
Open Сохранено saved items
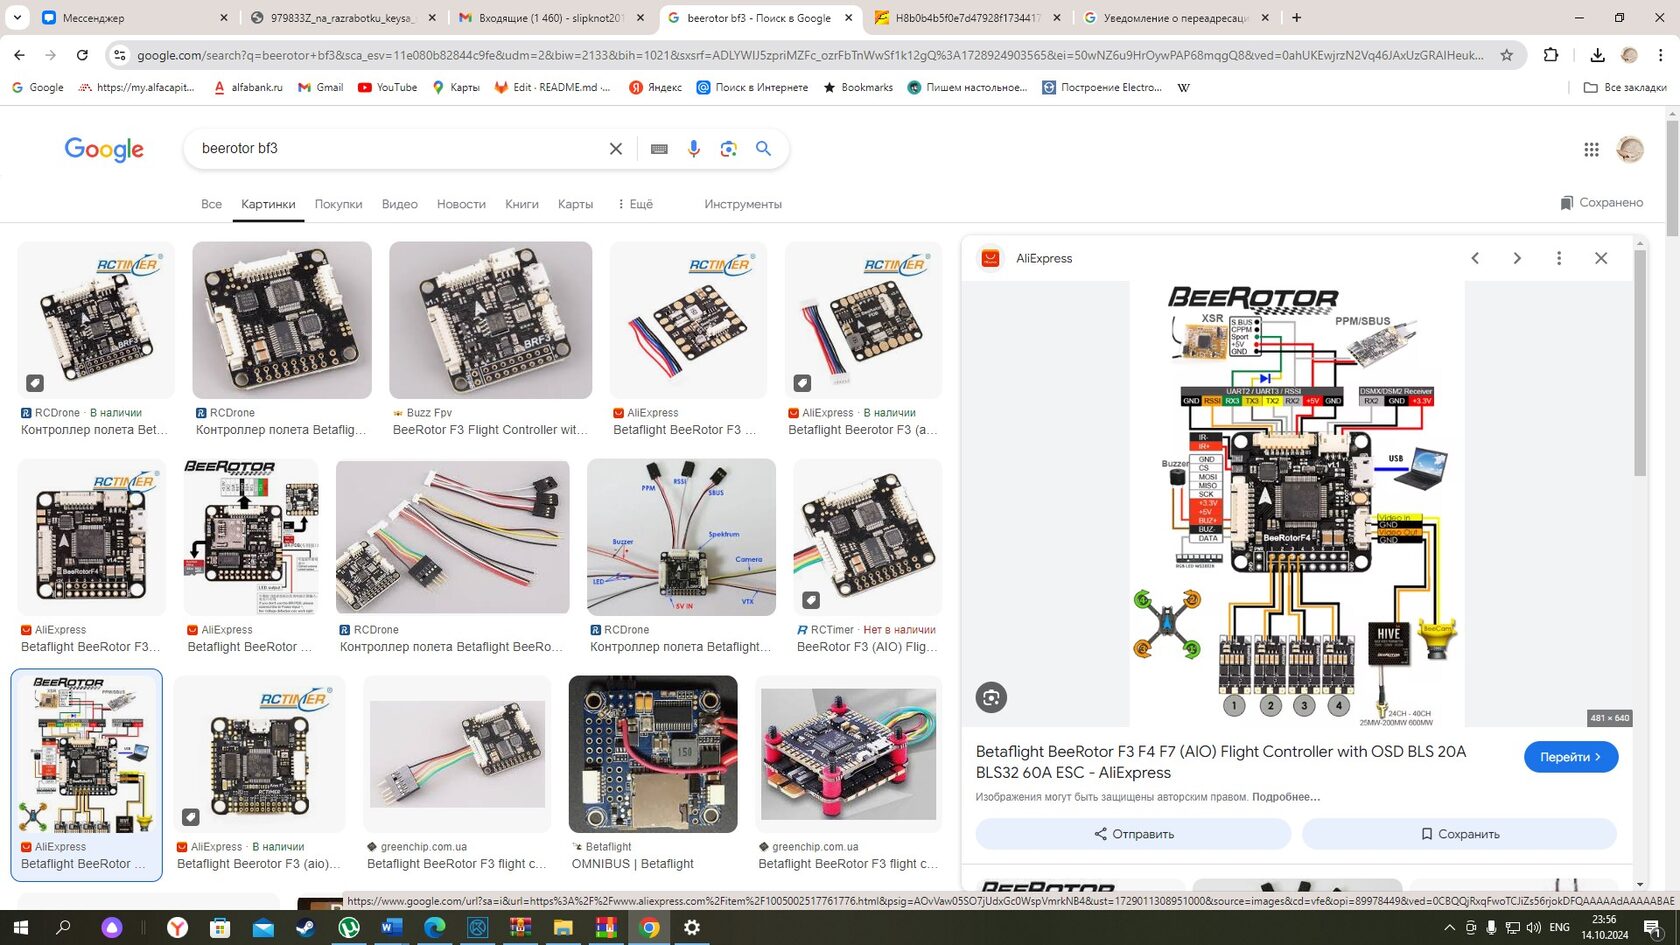click(x=1601, y=203)
